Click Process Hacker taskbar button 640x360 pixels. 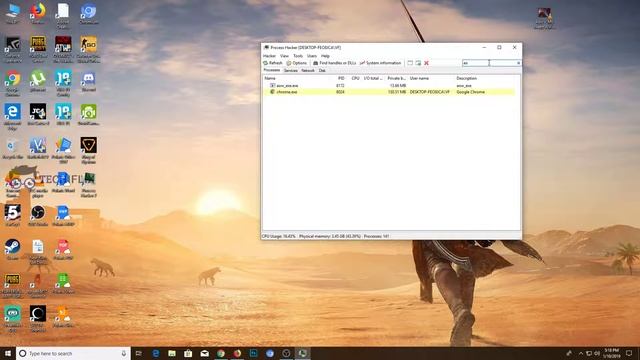[x=302, y=353]
